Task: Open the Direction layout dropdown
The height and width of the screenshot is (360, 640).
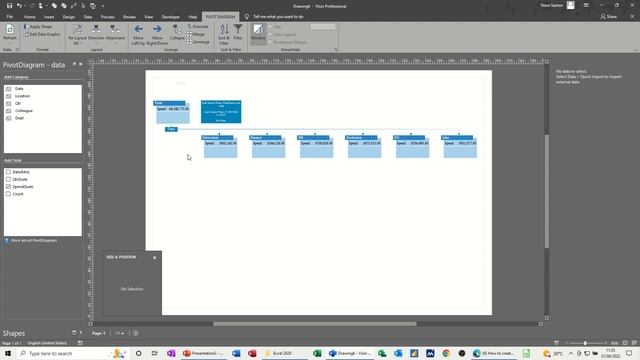Action: [96, 34]
